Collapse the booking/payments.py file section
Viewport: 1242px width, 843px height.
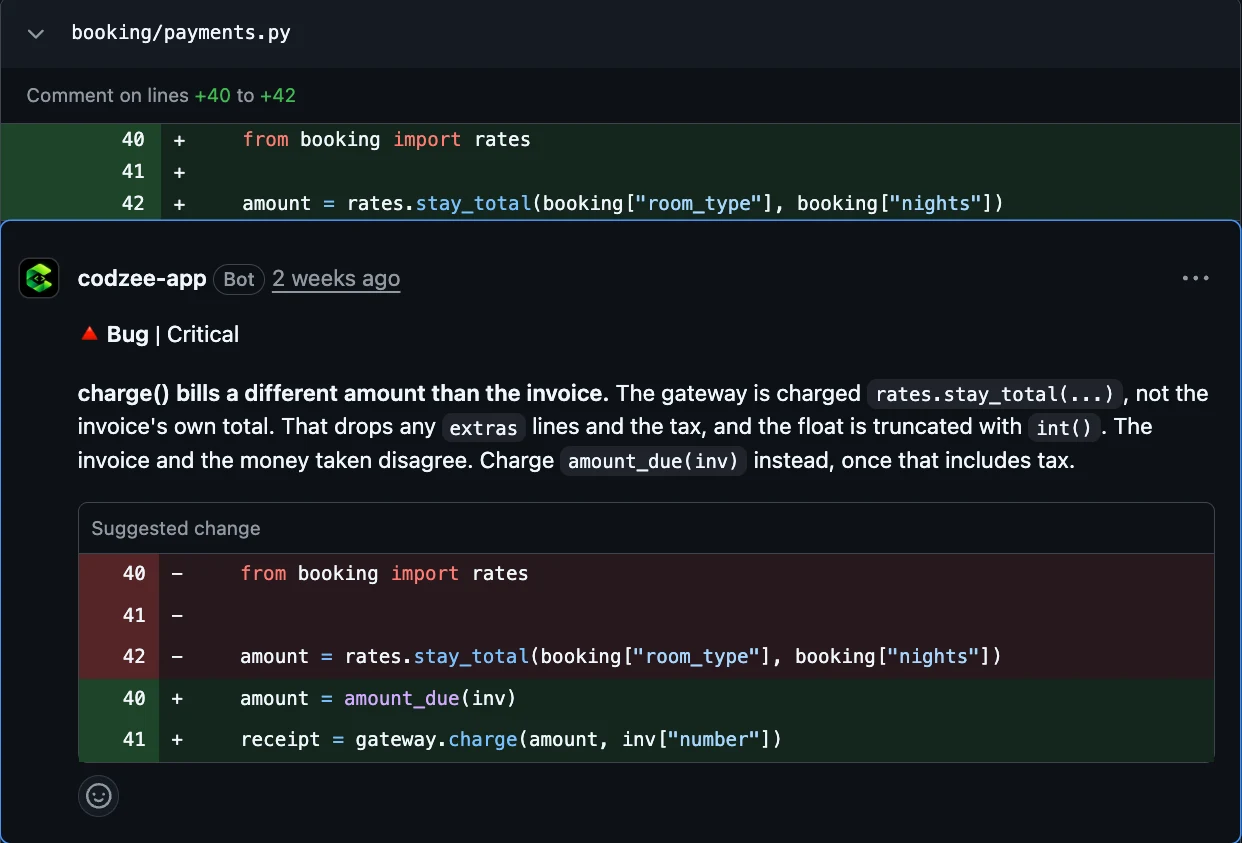click(x=36, y=34)
